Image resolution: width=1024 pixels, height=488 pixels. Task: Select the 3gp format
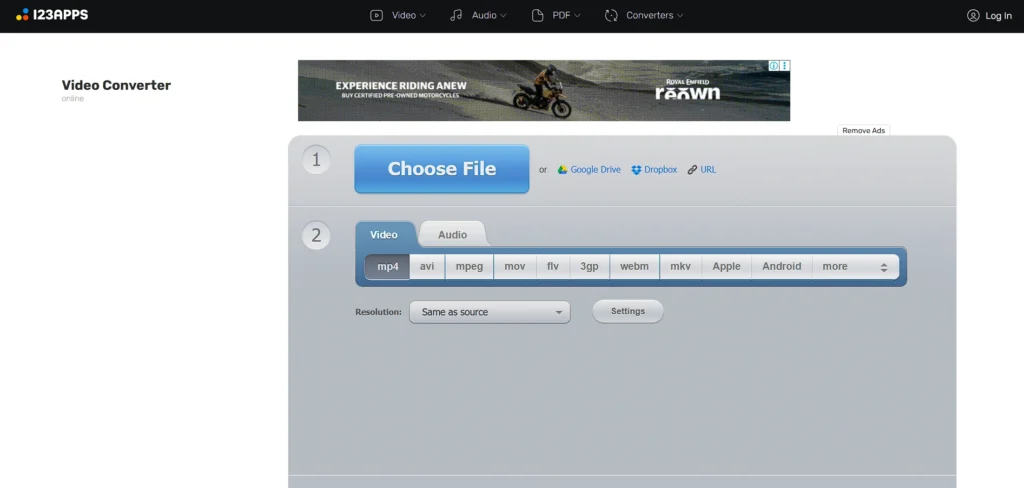tap(590, 267)
